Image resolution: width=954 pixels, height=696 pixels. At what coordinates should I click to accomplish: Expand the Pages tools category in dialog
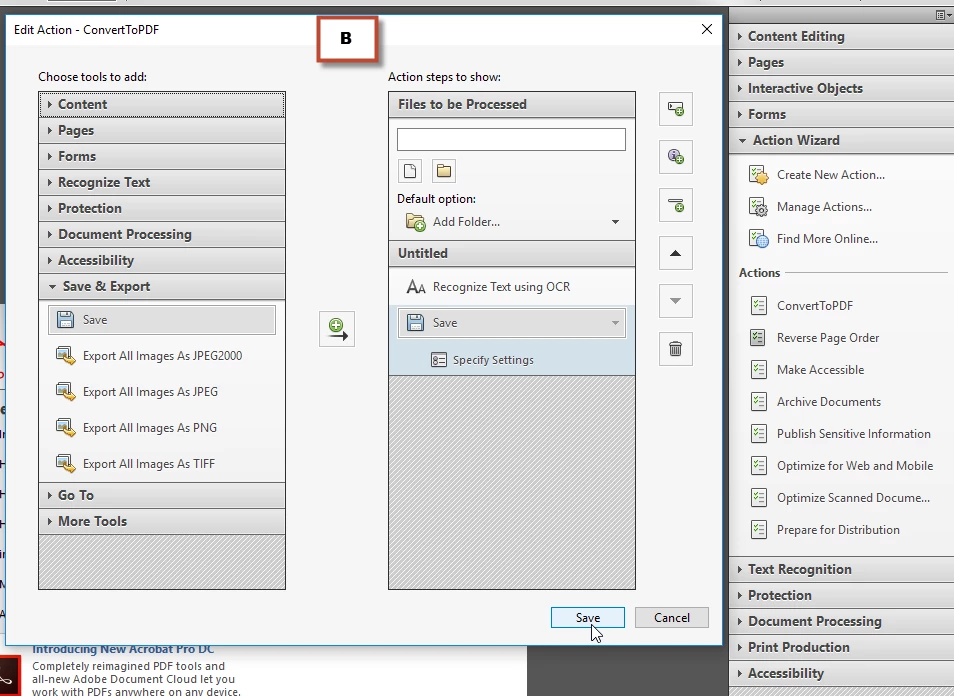click(x=162, y=130)
